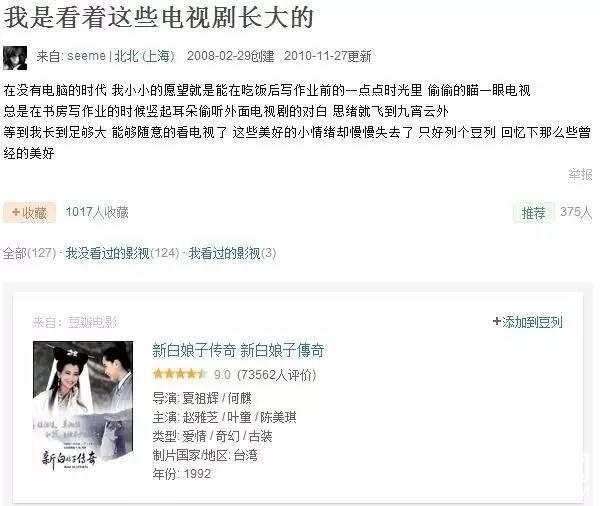
Task: View the 375人 recommenders count
Action: 576,212
